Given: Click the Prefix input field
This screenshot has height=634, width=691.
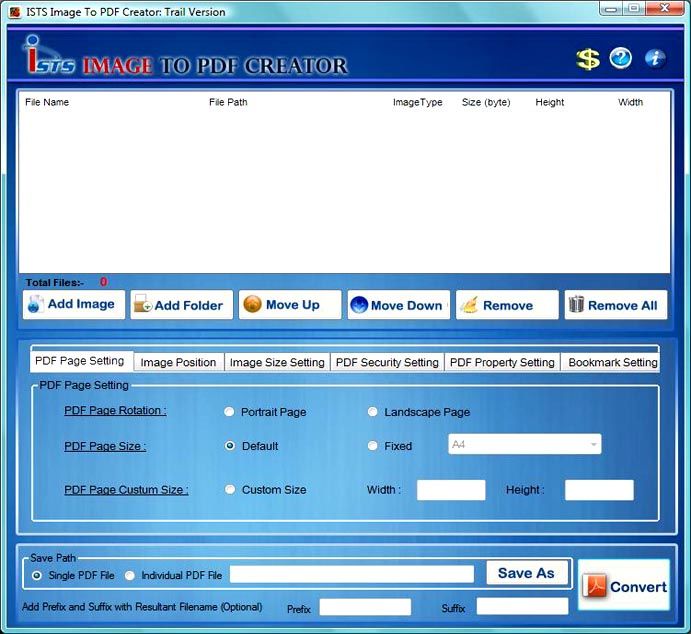Looking at the screenshot, I should pyautogui.click(x=365, y=607).
